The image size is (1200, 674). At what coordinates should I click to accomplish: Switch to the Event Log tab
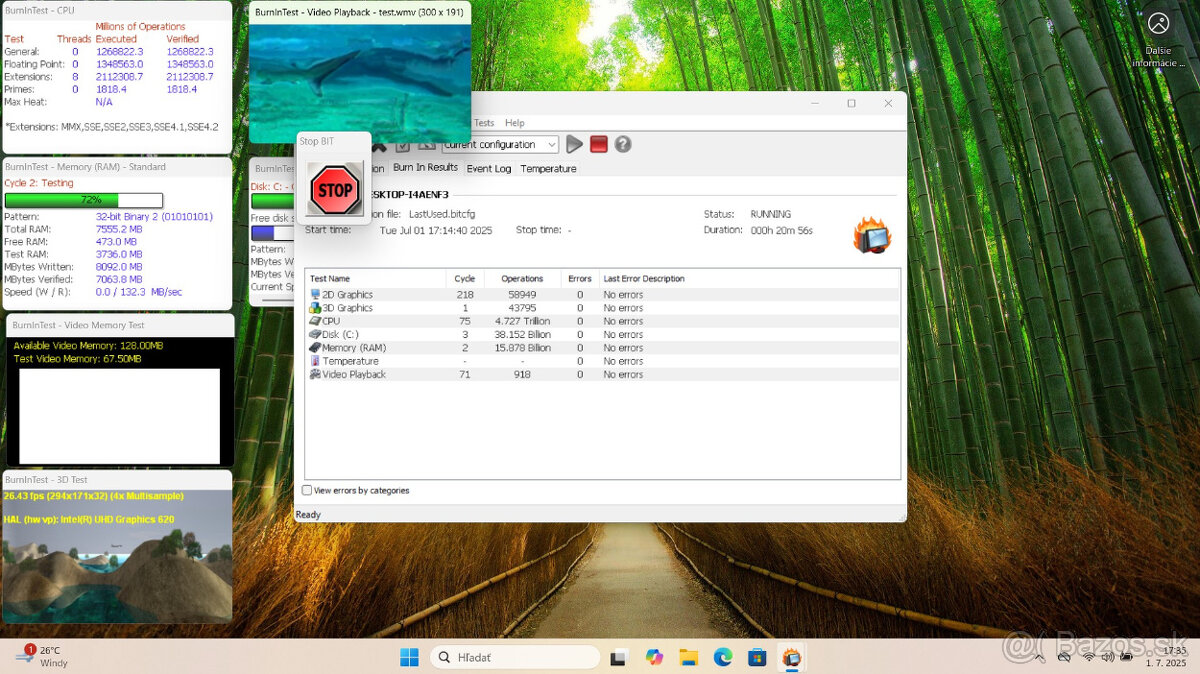click(x=489, y=168)
